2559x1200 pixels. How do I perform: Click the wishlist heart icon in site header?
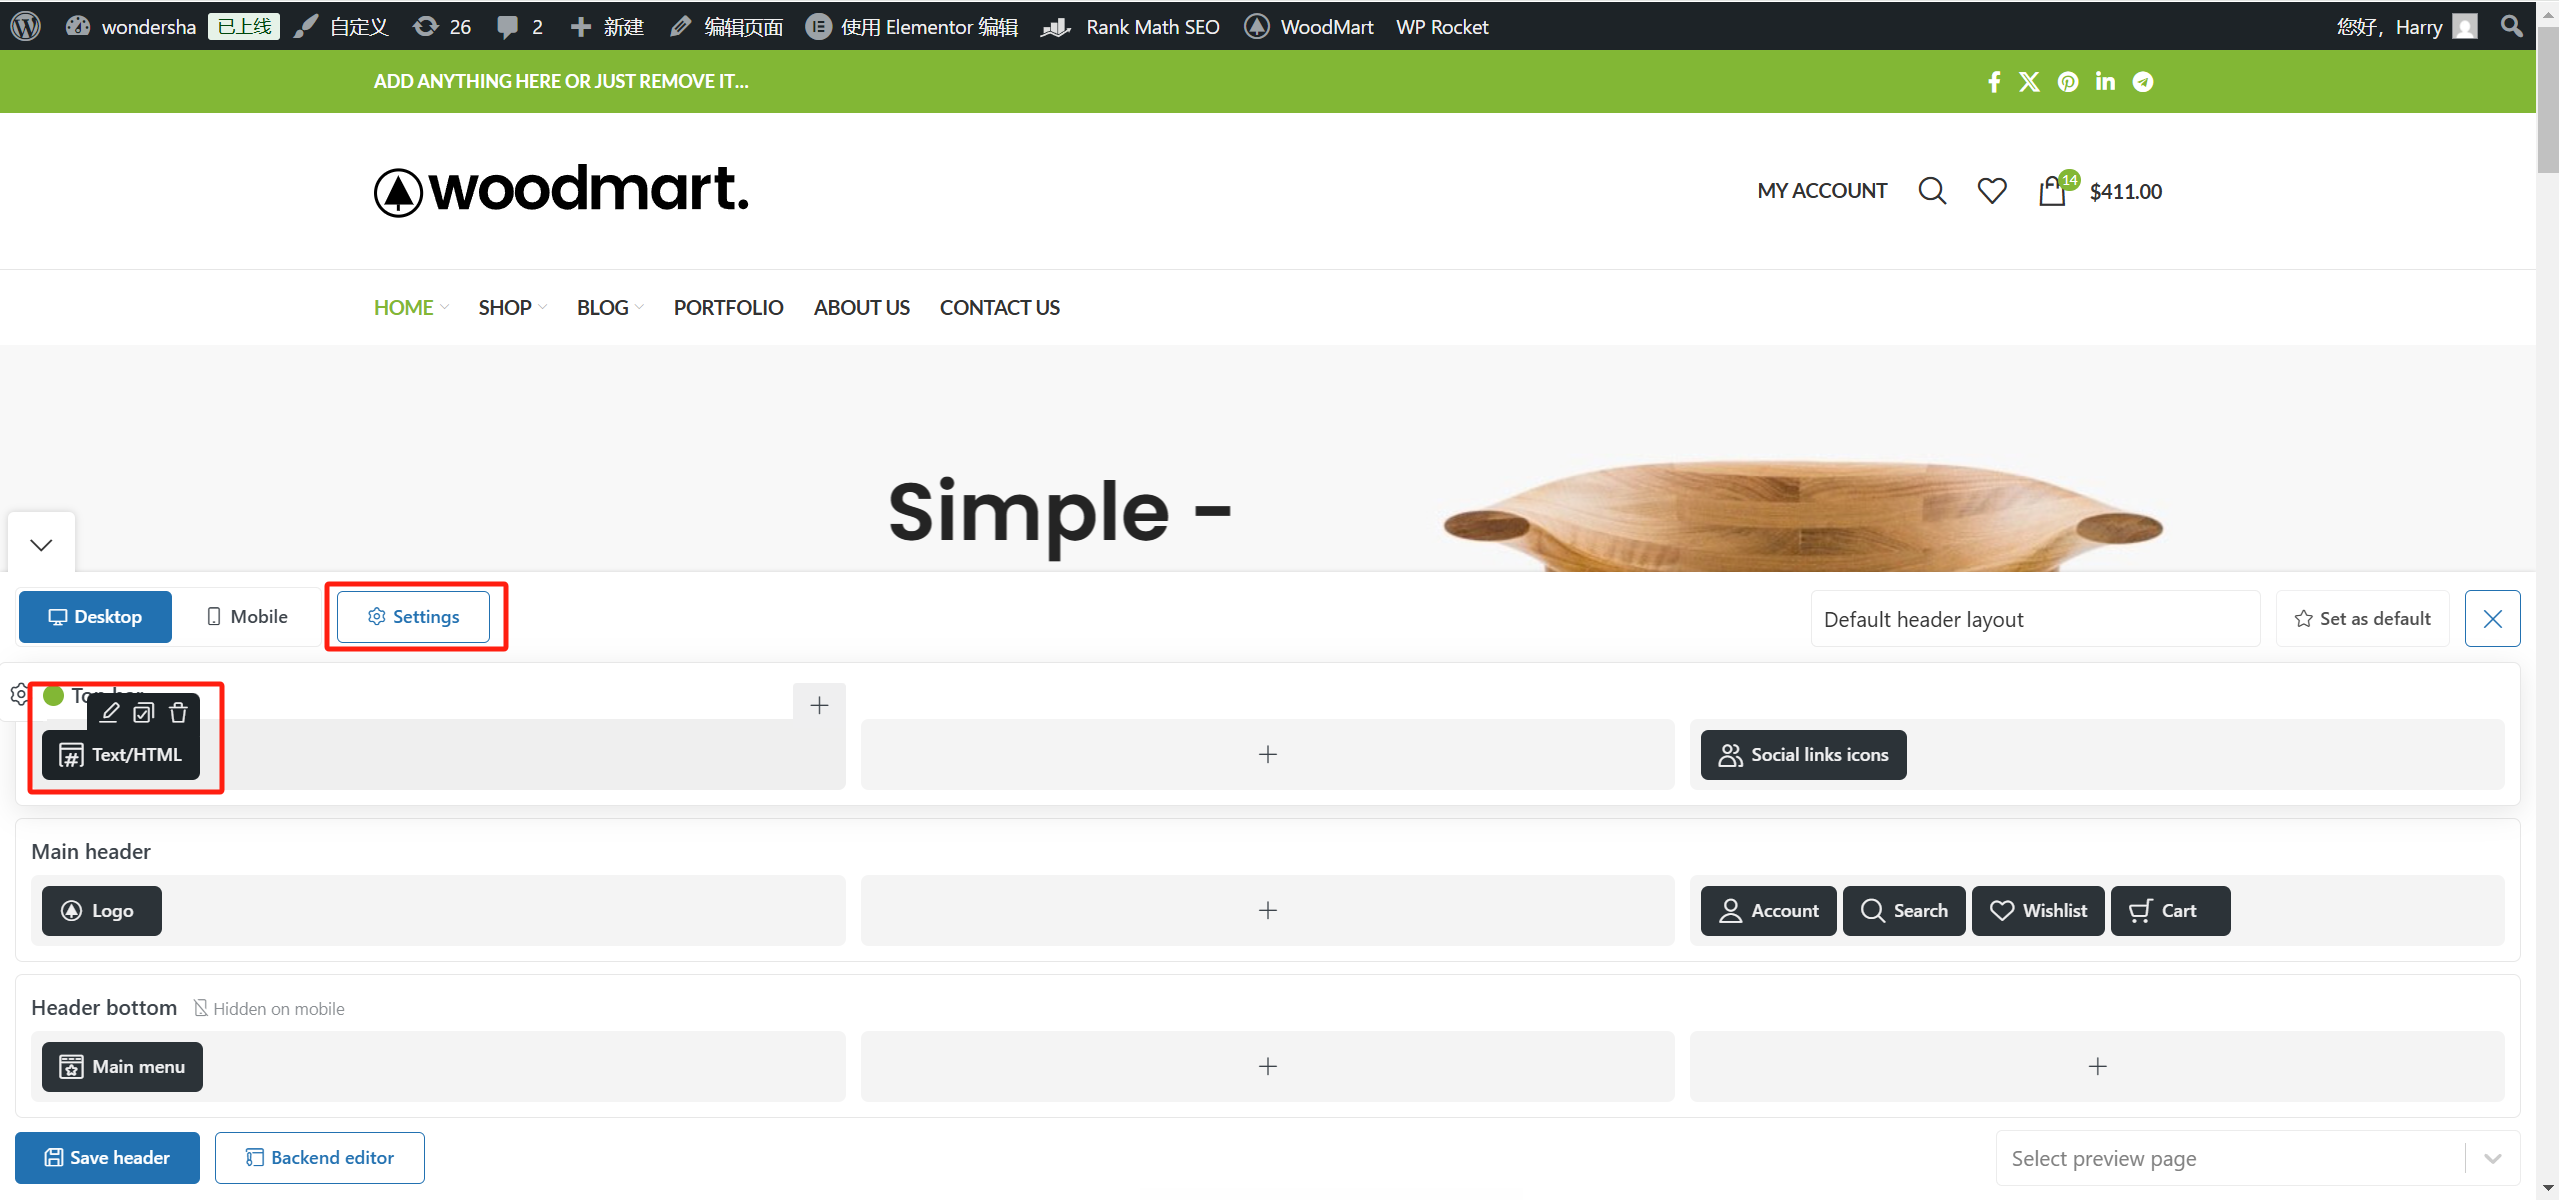(x=1992, y=190)
